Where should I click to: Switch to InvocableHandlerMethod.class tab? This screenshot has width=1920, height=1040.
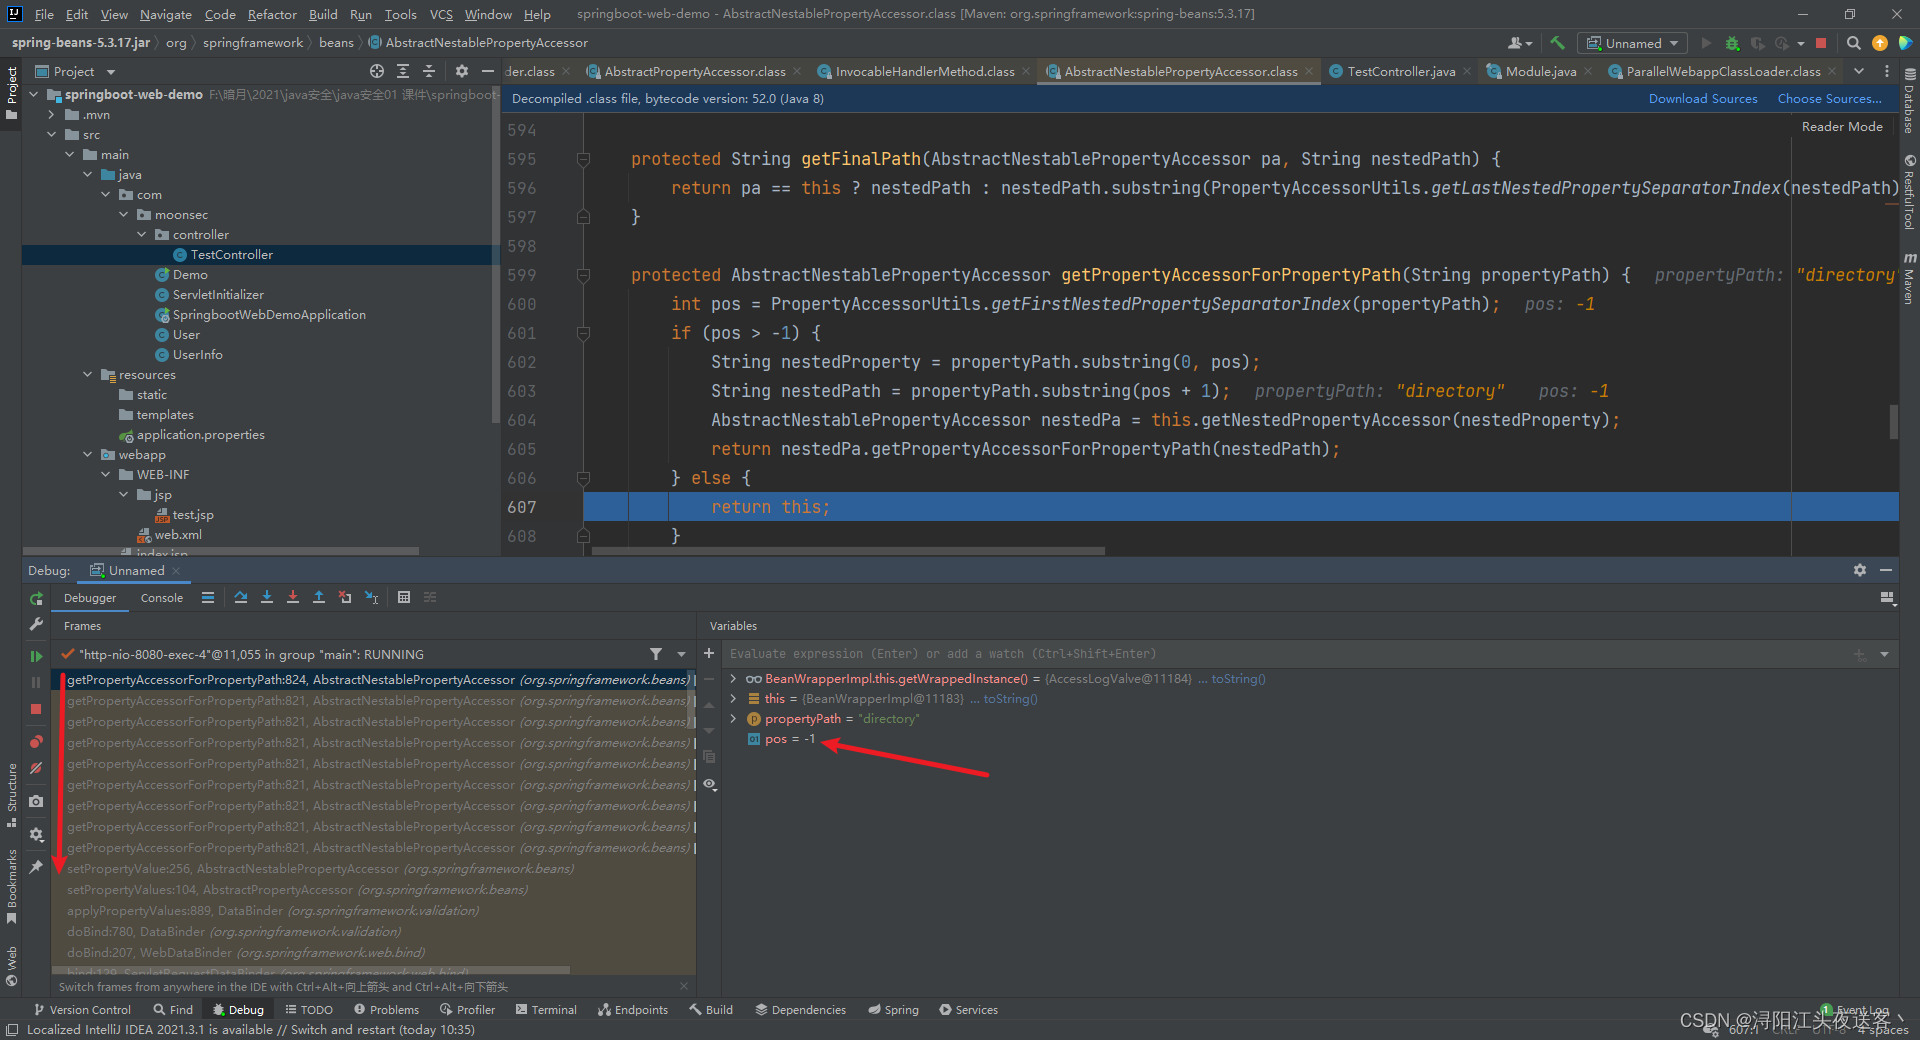coord(924,71)
